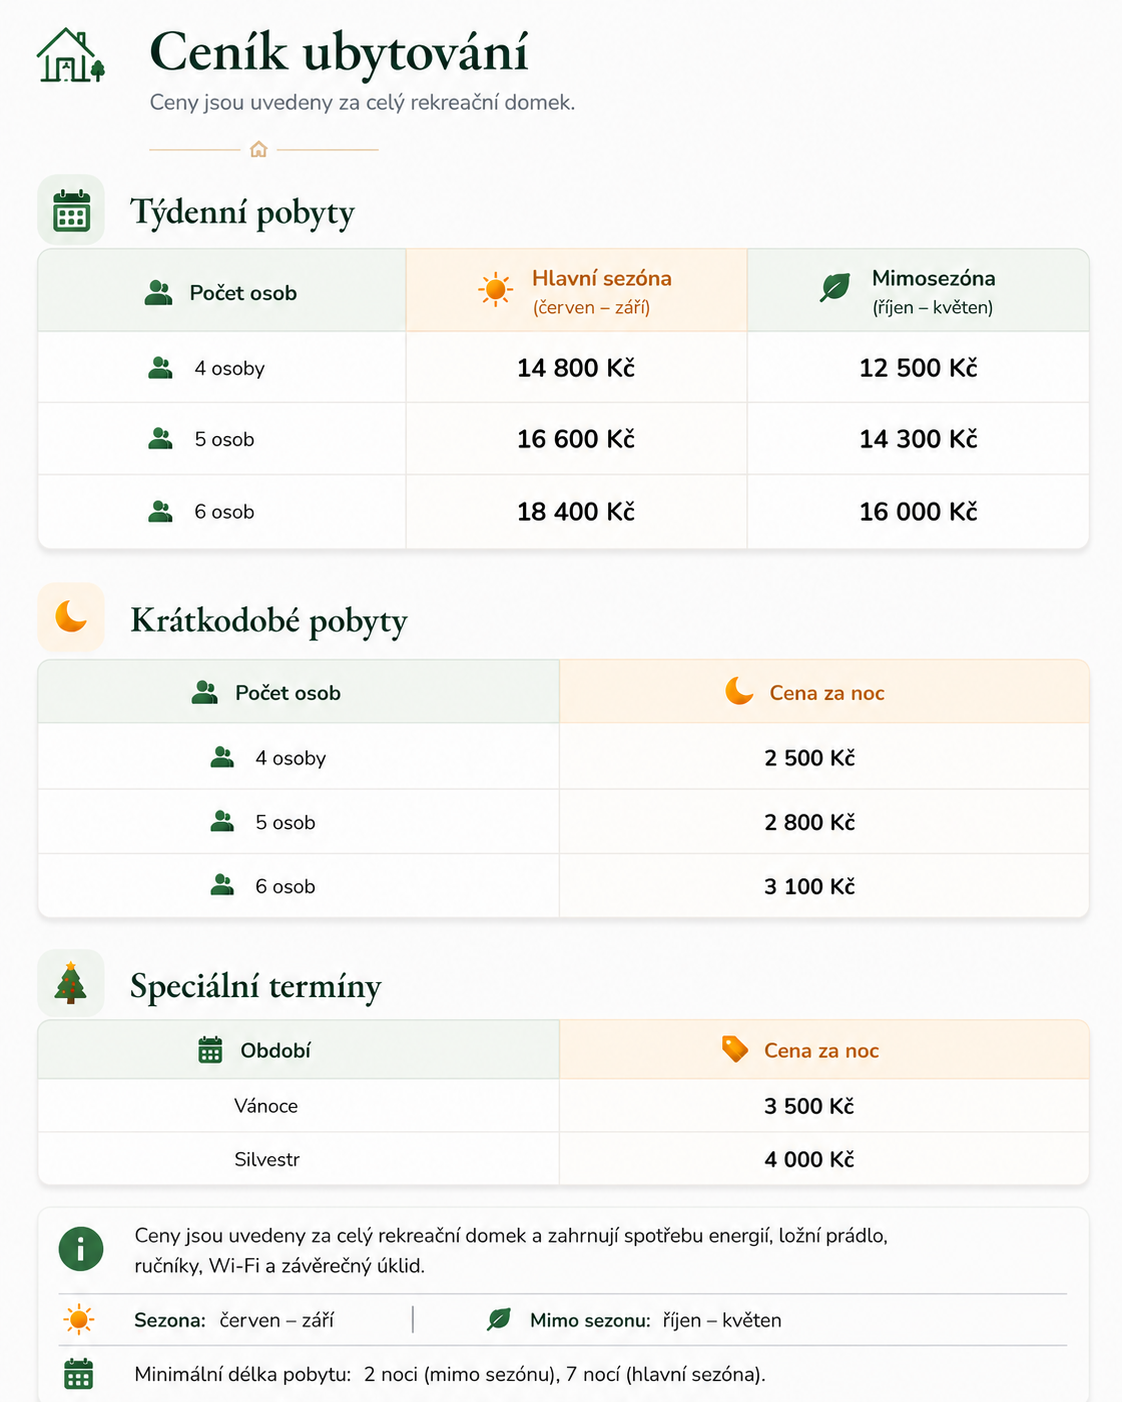Viewport: 1122px width, 1402px height.
Task: Click the sun icon beside Sezona footer
Action: (x=79, y=1320)
